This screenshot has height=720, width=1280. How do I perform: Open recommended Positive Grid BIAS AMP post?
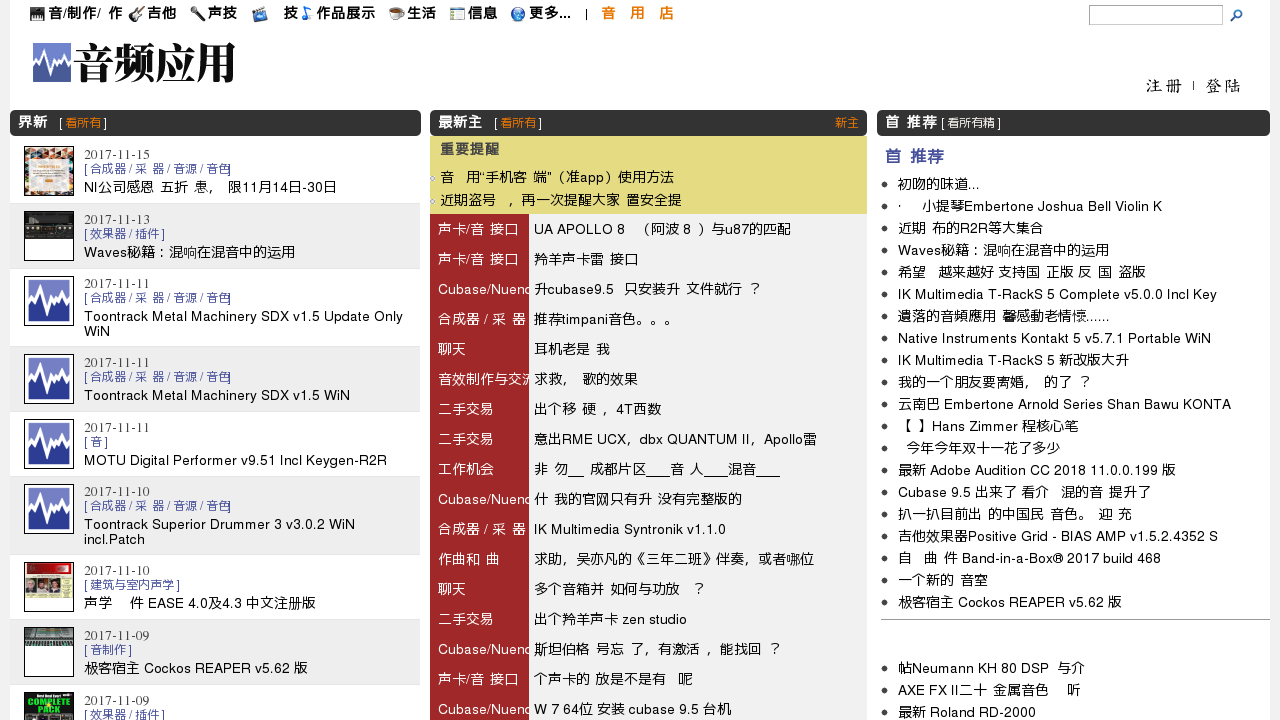pyautogui.click(x=1058, y=536)
